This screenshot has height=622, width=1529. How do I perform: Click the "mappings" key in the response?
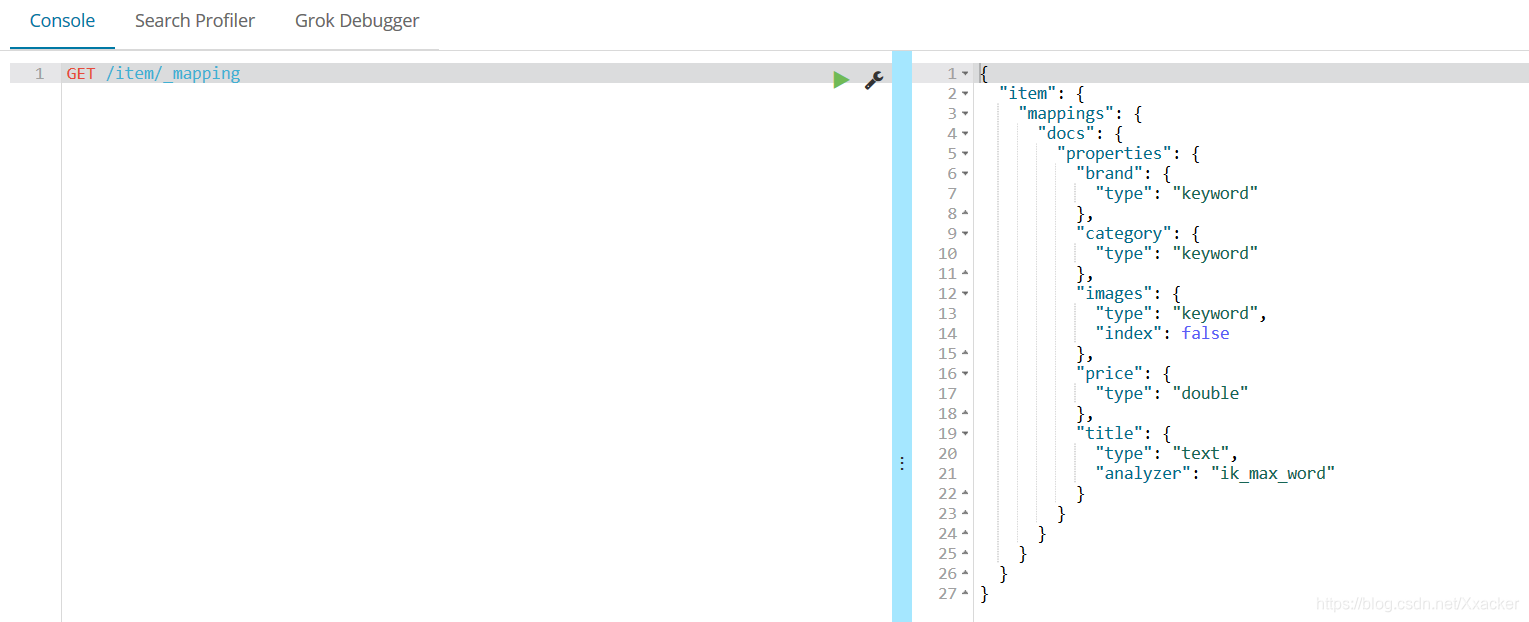(1066, 113)
